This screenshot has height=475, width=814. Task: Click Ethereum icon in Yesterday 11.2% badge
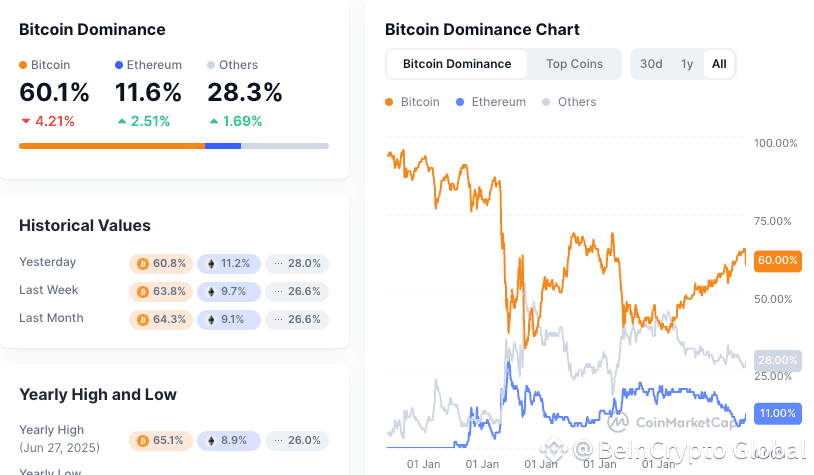point(211,264)
